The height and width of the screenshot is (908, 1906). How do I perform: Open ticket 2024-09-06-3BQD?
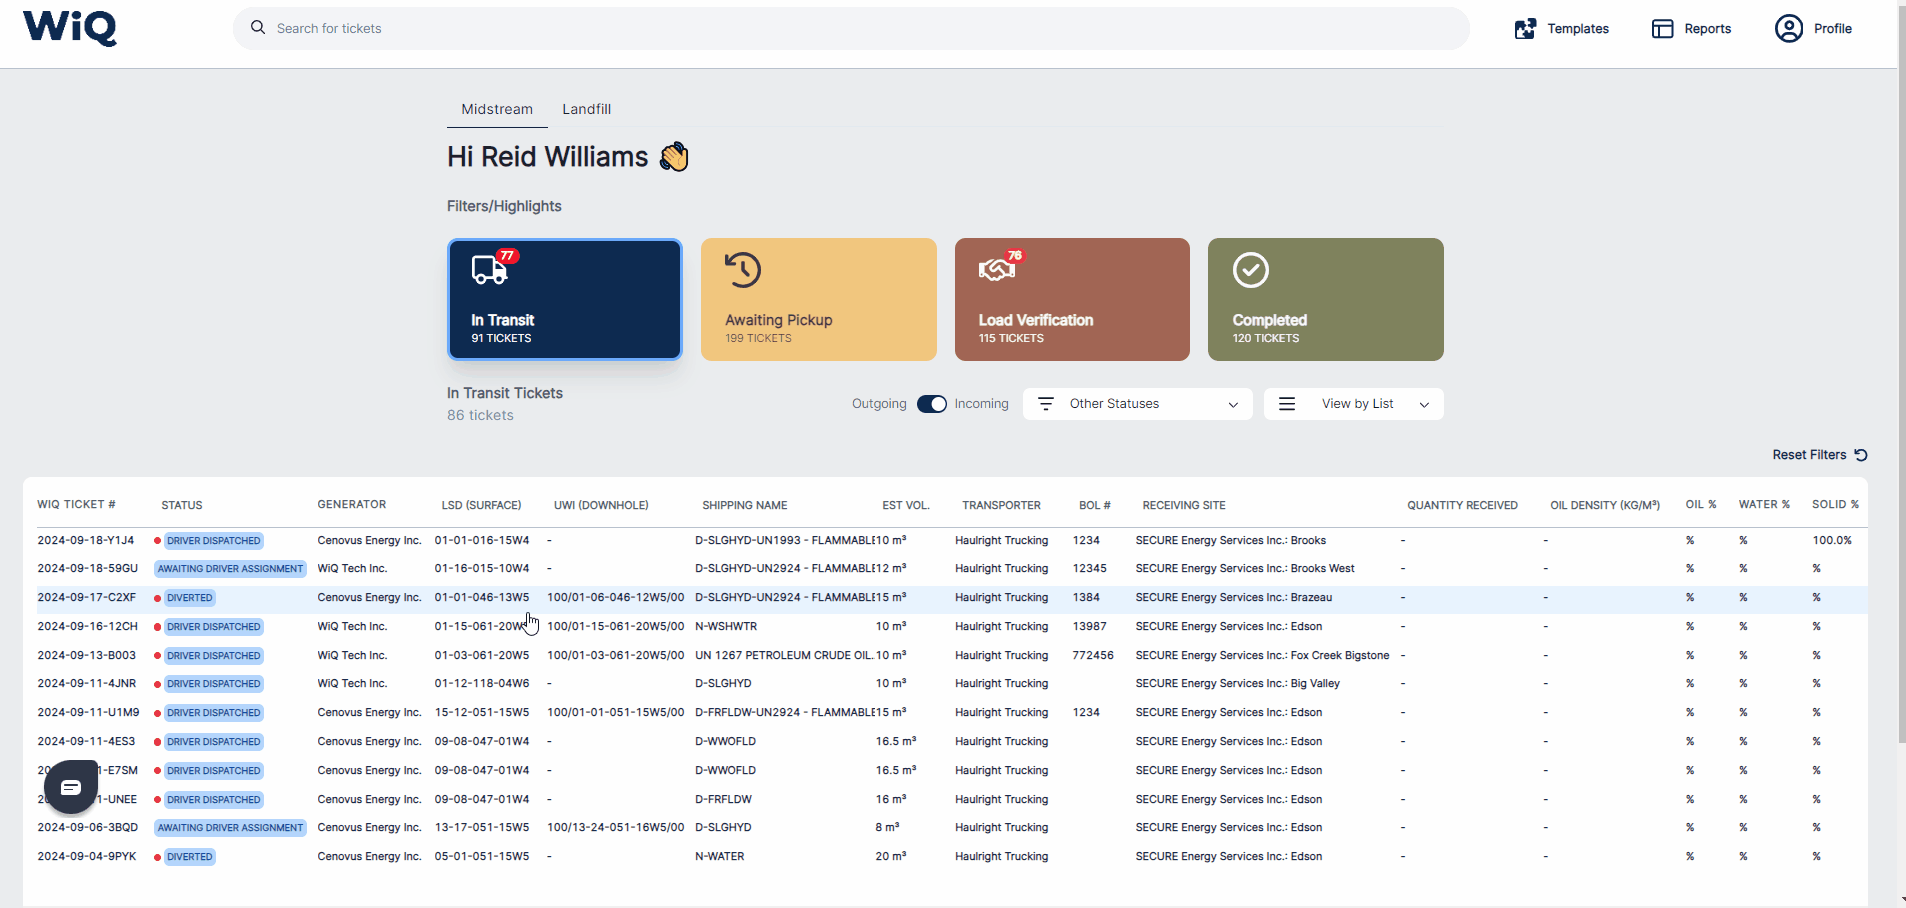click(x=88, y=827)
